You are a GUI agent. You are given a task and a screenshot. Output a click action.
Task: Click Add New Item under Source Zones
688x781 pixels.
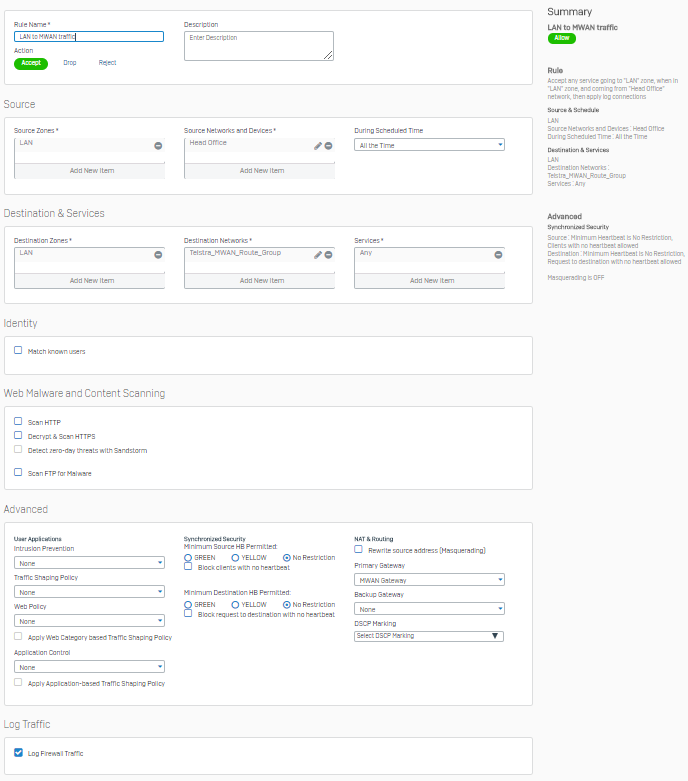[x=91, y=171]
